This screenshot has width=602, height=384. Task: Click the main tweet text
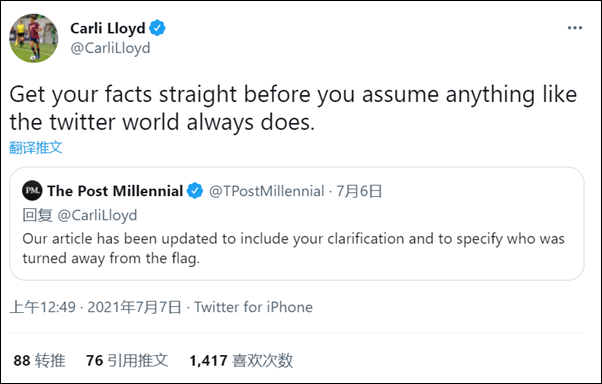[x=293, y=108]
